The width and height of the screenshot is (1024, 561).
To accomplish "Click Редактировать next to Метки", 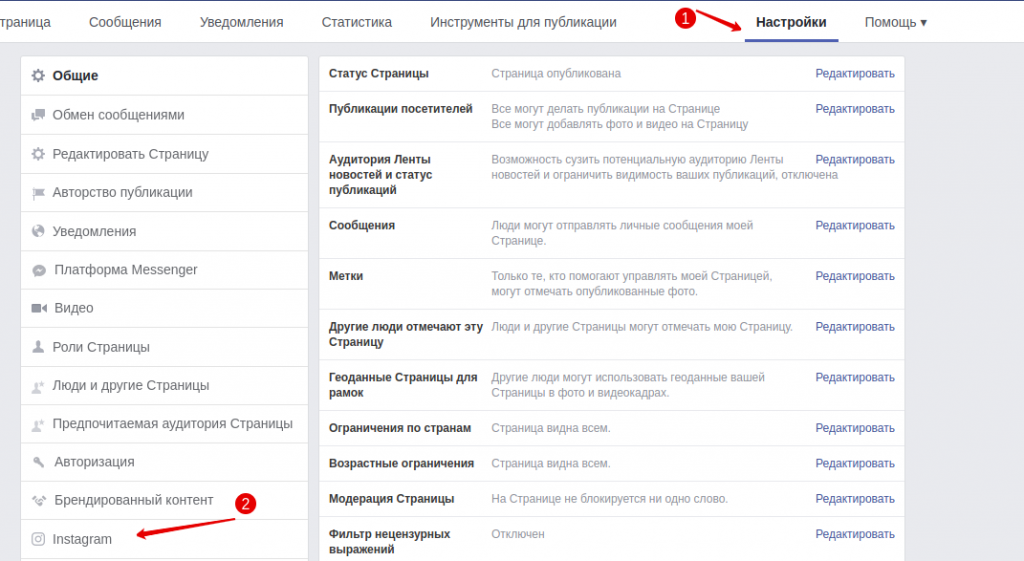I will 855,277.
